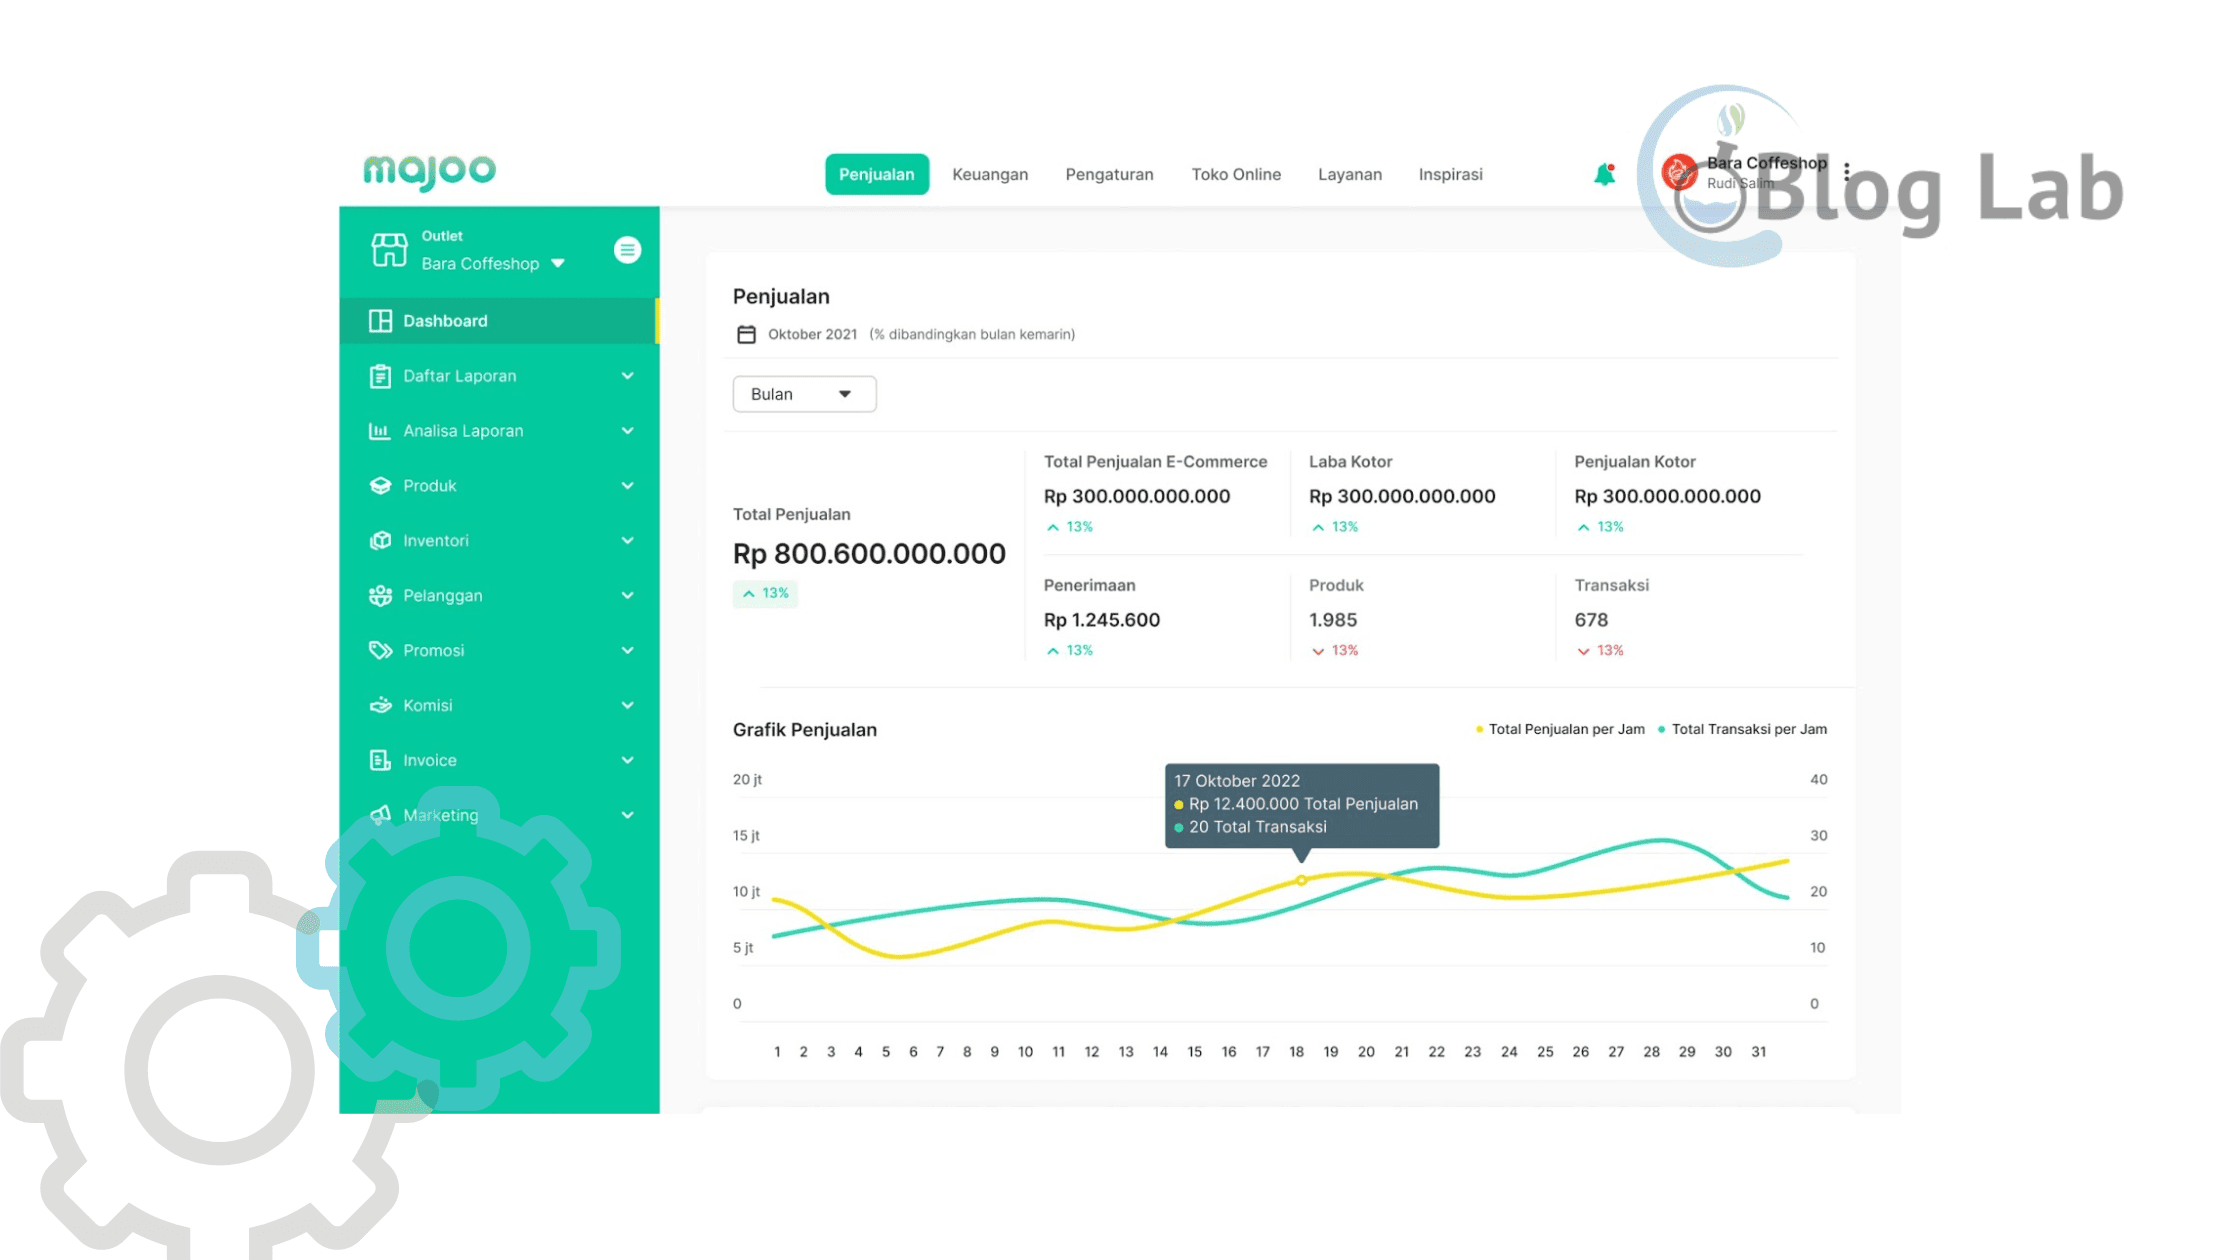Viewport: 2240px width, 1260px height.
Task: Open the Inspirasi tab
Action: point(1450,174)
